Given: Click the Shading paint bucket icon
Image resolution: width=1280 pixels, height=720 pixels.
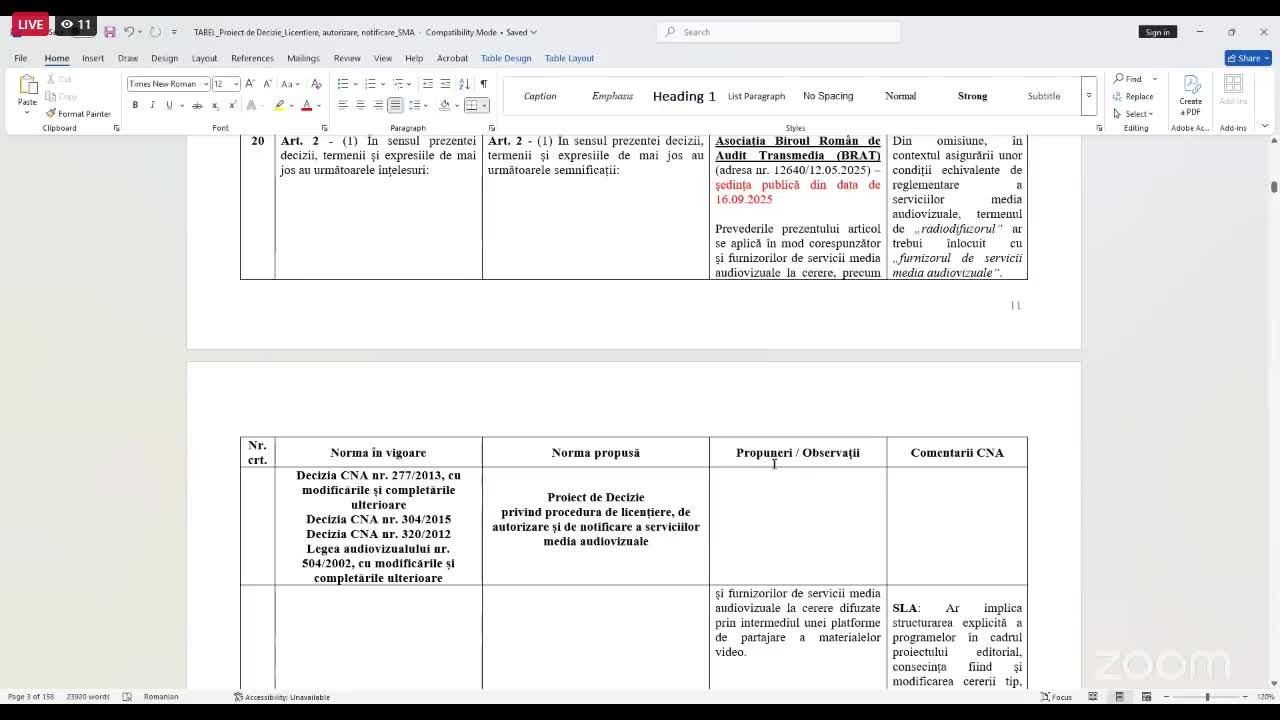Looking at the screenshot, I should point(444,105).
